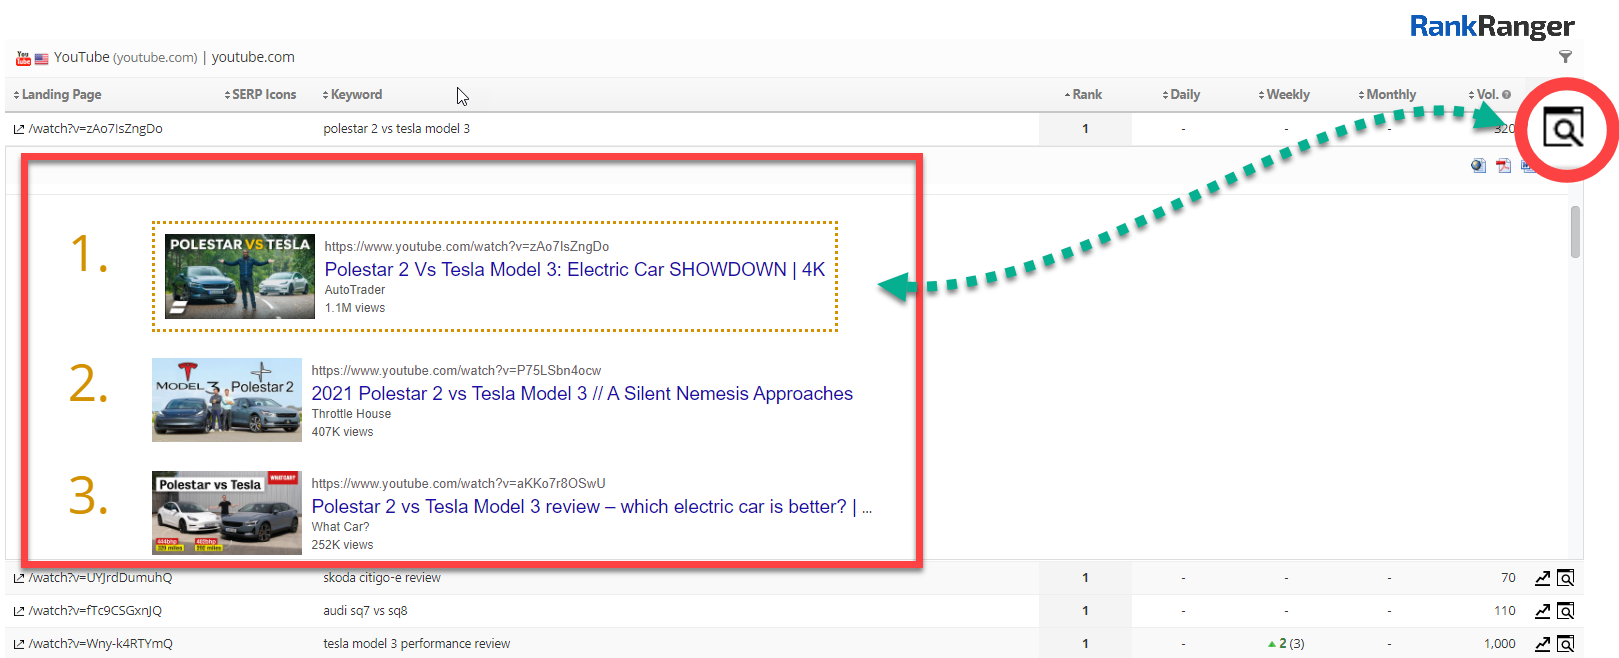Sort table by Monthly column

(1387, 94)
